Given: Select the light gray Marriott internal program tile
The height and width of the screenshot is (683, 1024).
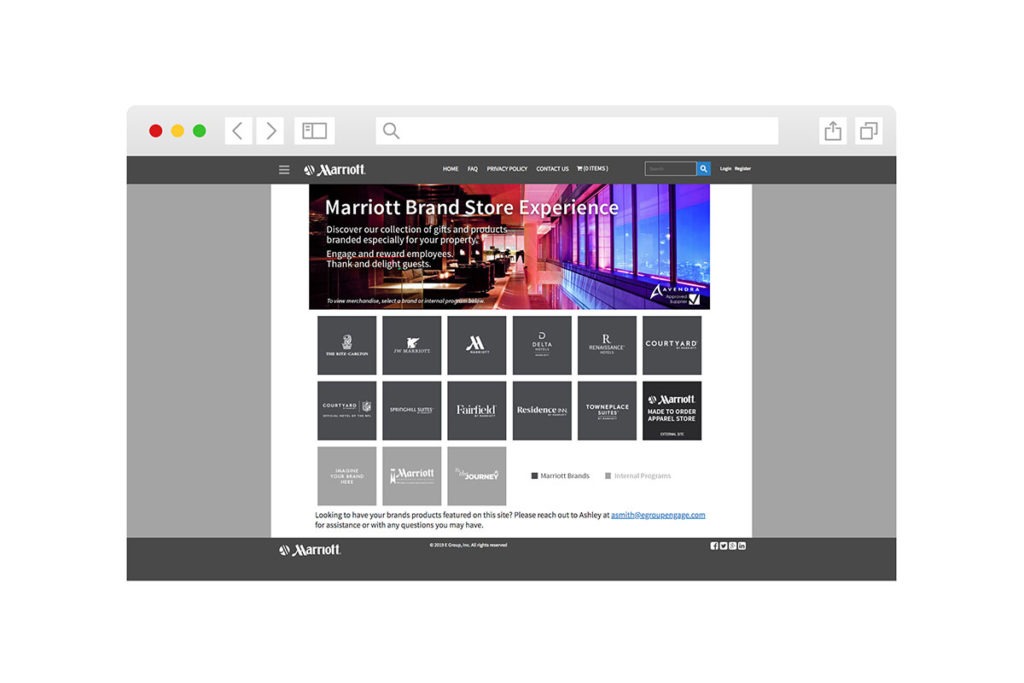Looking at the screenshot, I should point(411,476).
